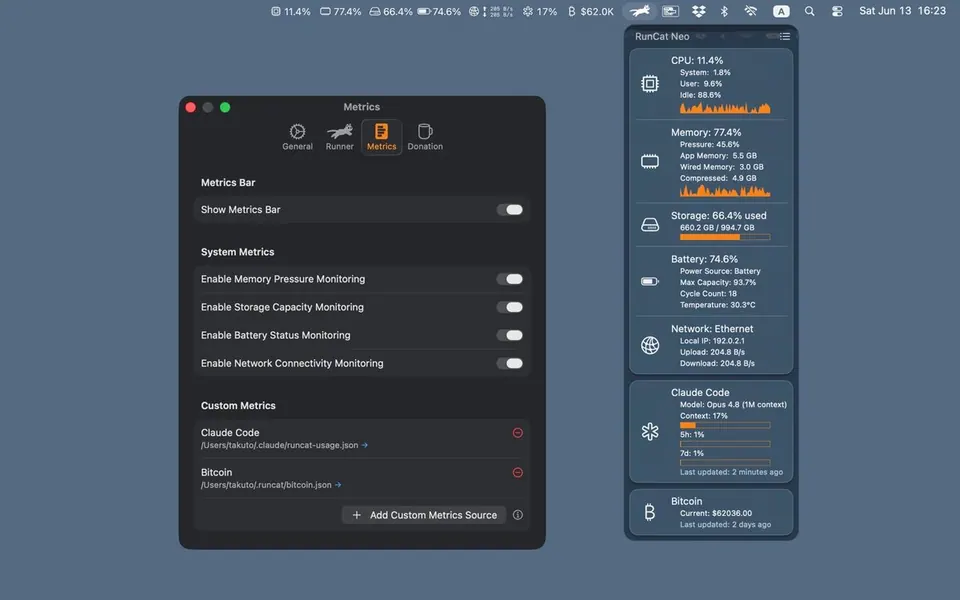Toggle Enable Battery Status Monitoring
Image resolution: width=960 pixels, height=600 pixels.
tap(510, 336)
